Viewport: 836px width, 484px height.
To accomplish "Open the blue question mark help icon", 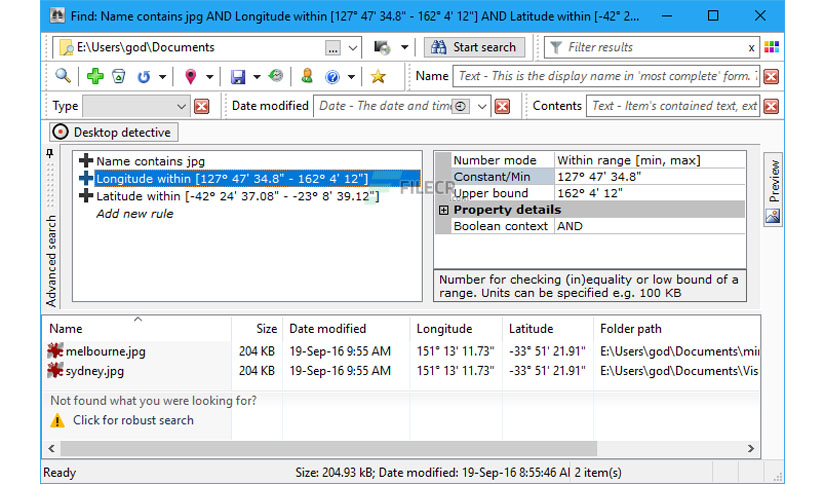I will (332, 77).
